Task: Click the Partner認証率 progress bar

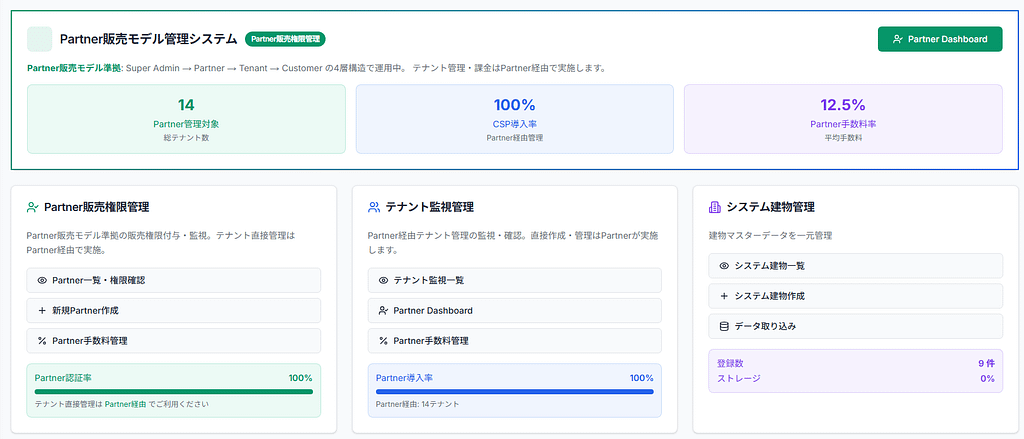Action: (173, 391)
